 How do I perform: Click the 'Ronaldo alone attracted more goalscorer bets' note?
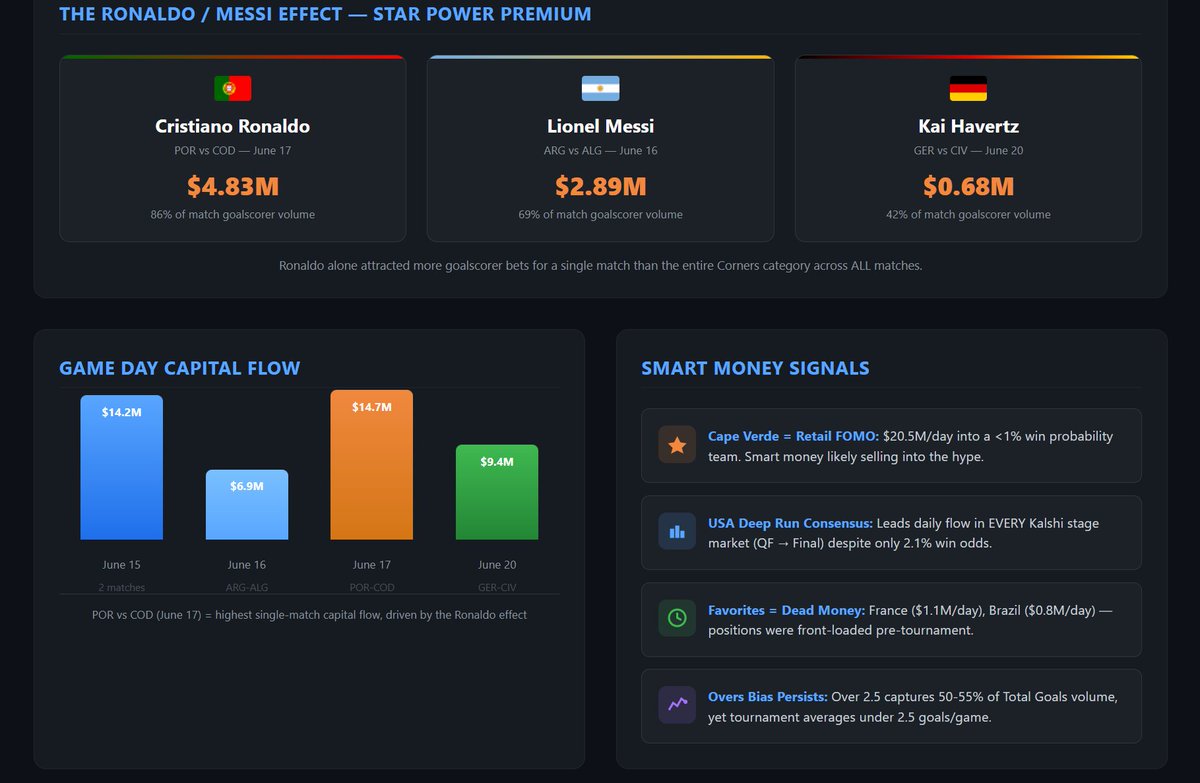pyautogui.click(x=600, y=266)
